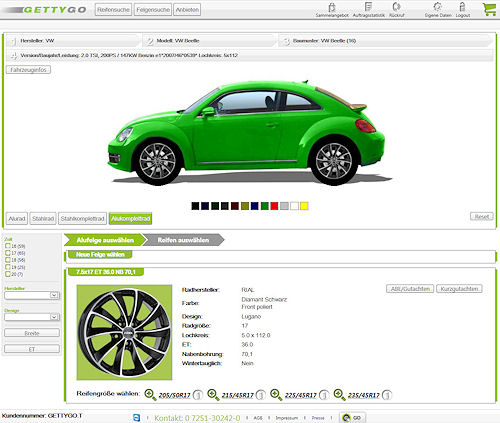
Task: Select the Alukomplettrad wheel type
Action: (x=130, y=219)
